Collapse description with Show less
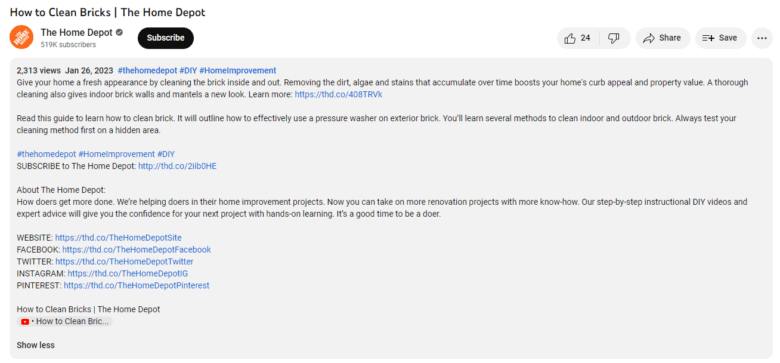 [35, 345]
